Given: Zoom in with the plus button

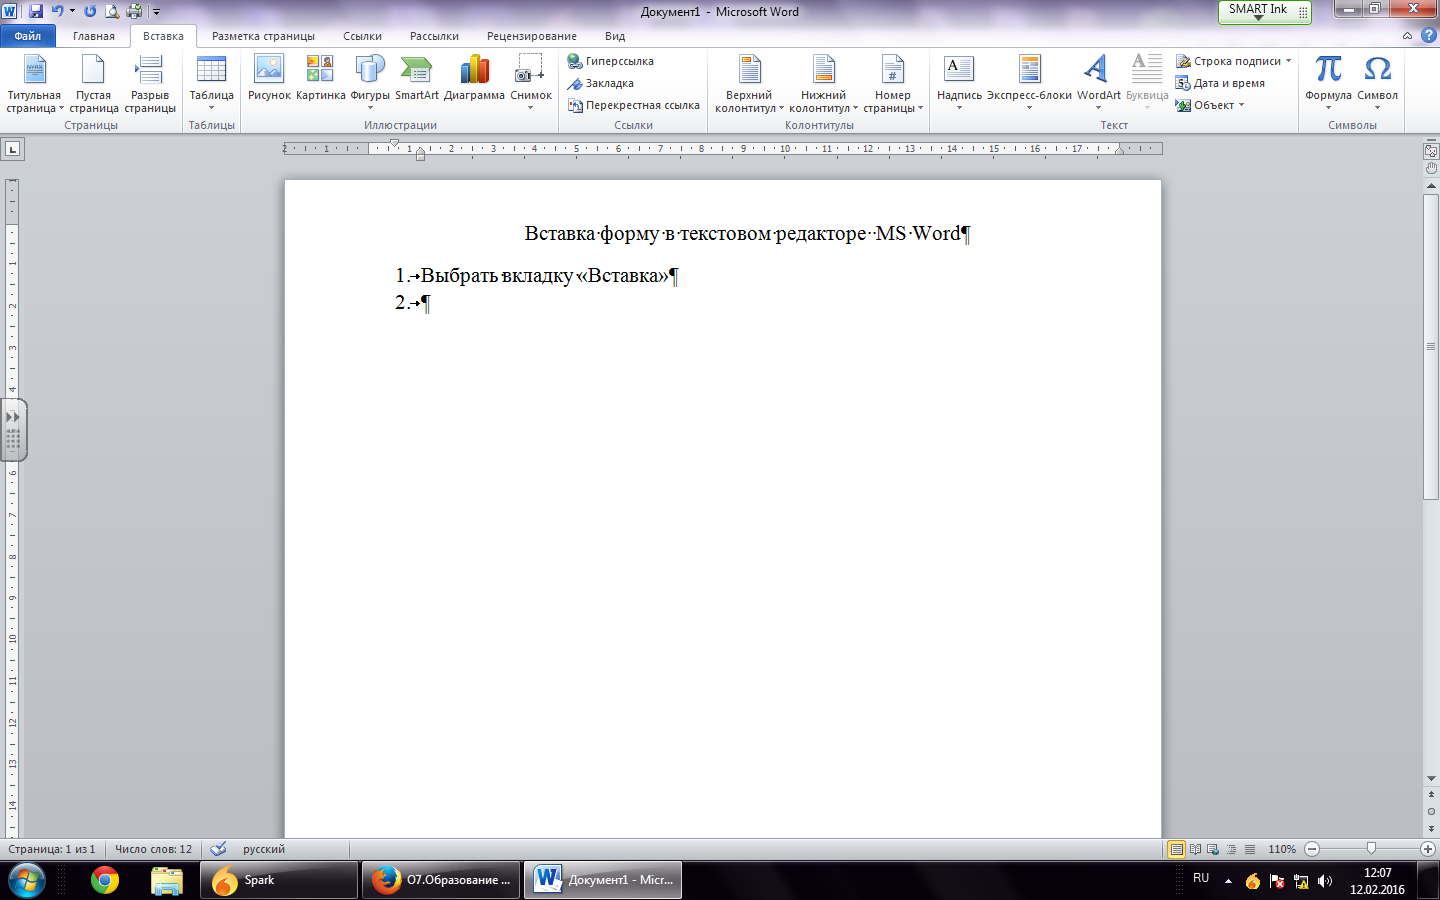Looking at the screenshot, I should tap(1428, 849).
